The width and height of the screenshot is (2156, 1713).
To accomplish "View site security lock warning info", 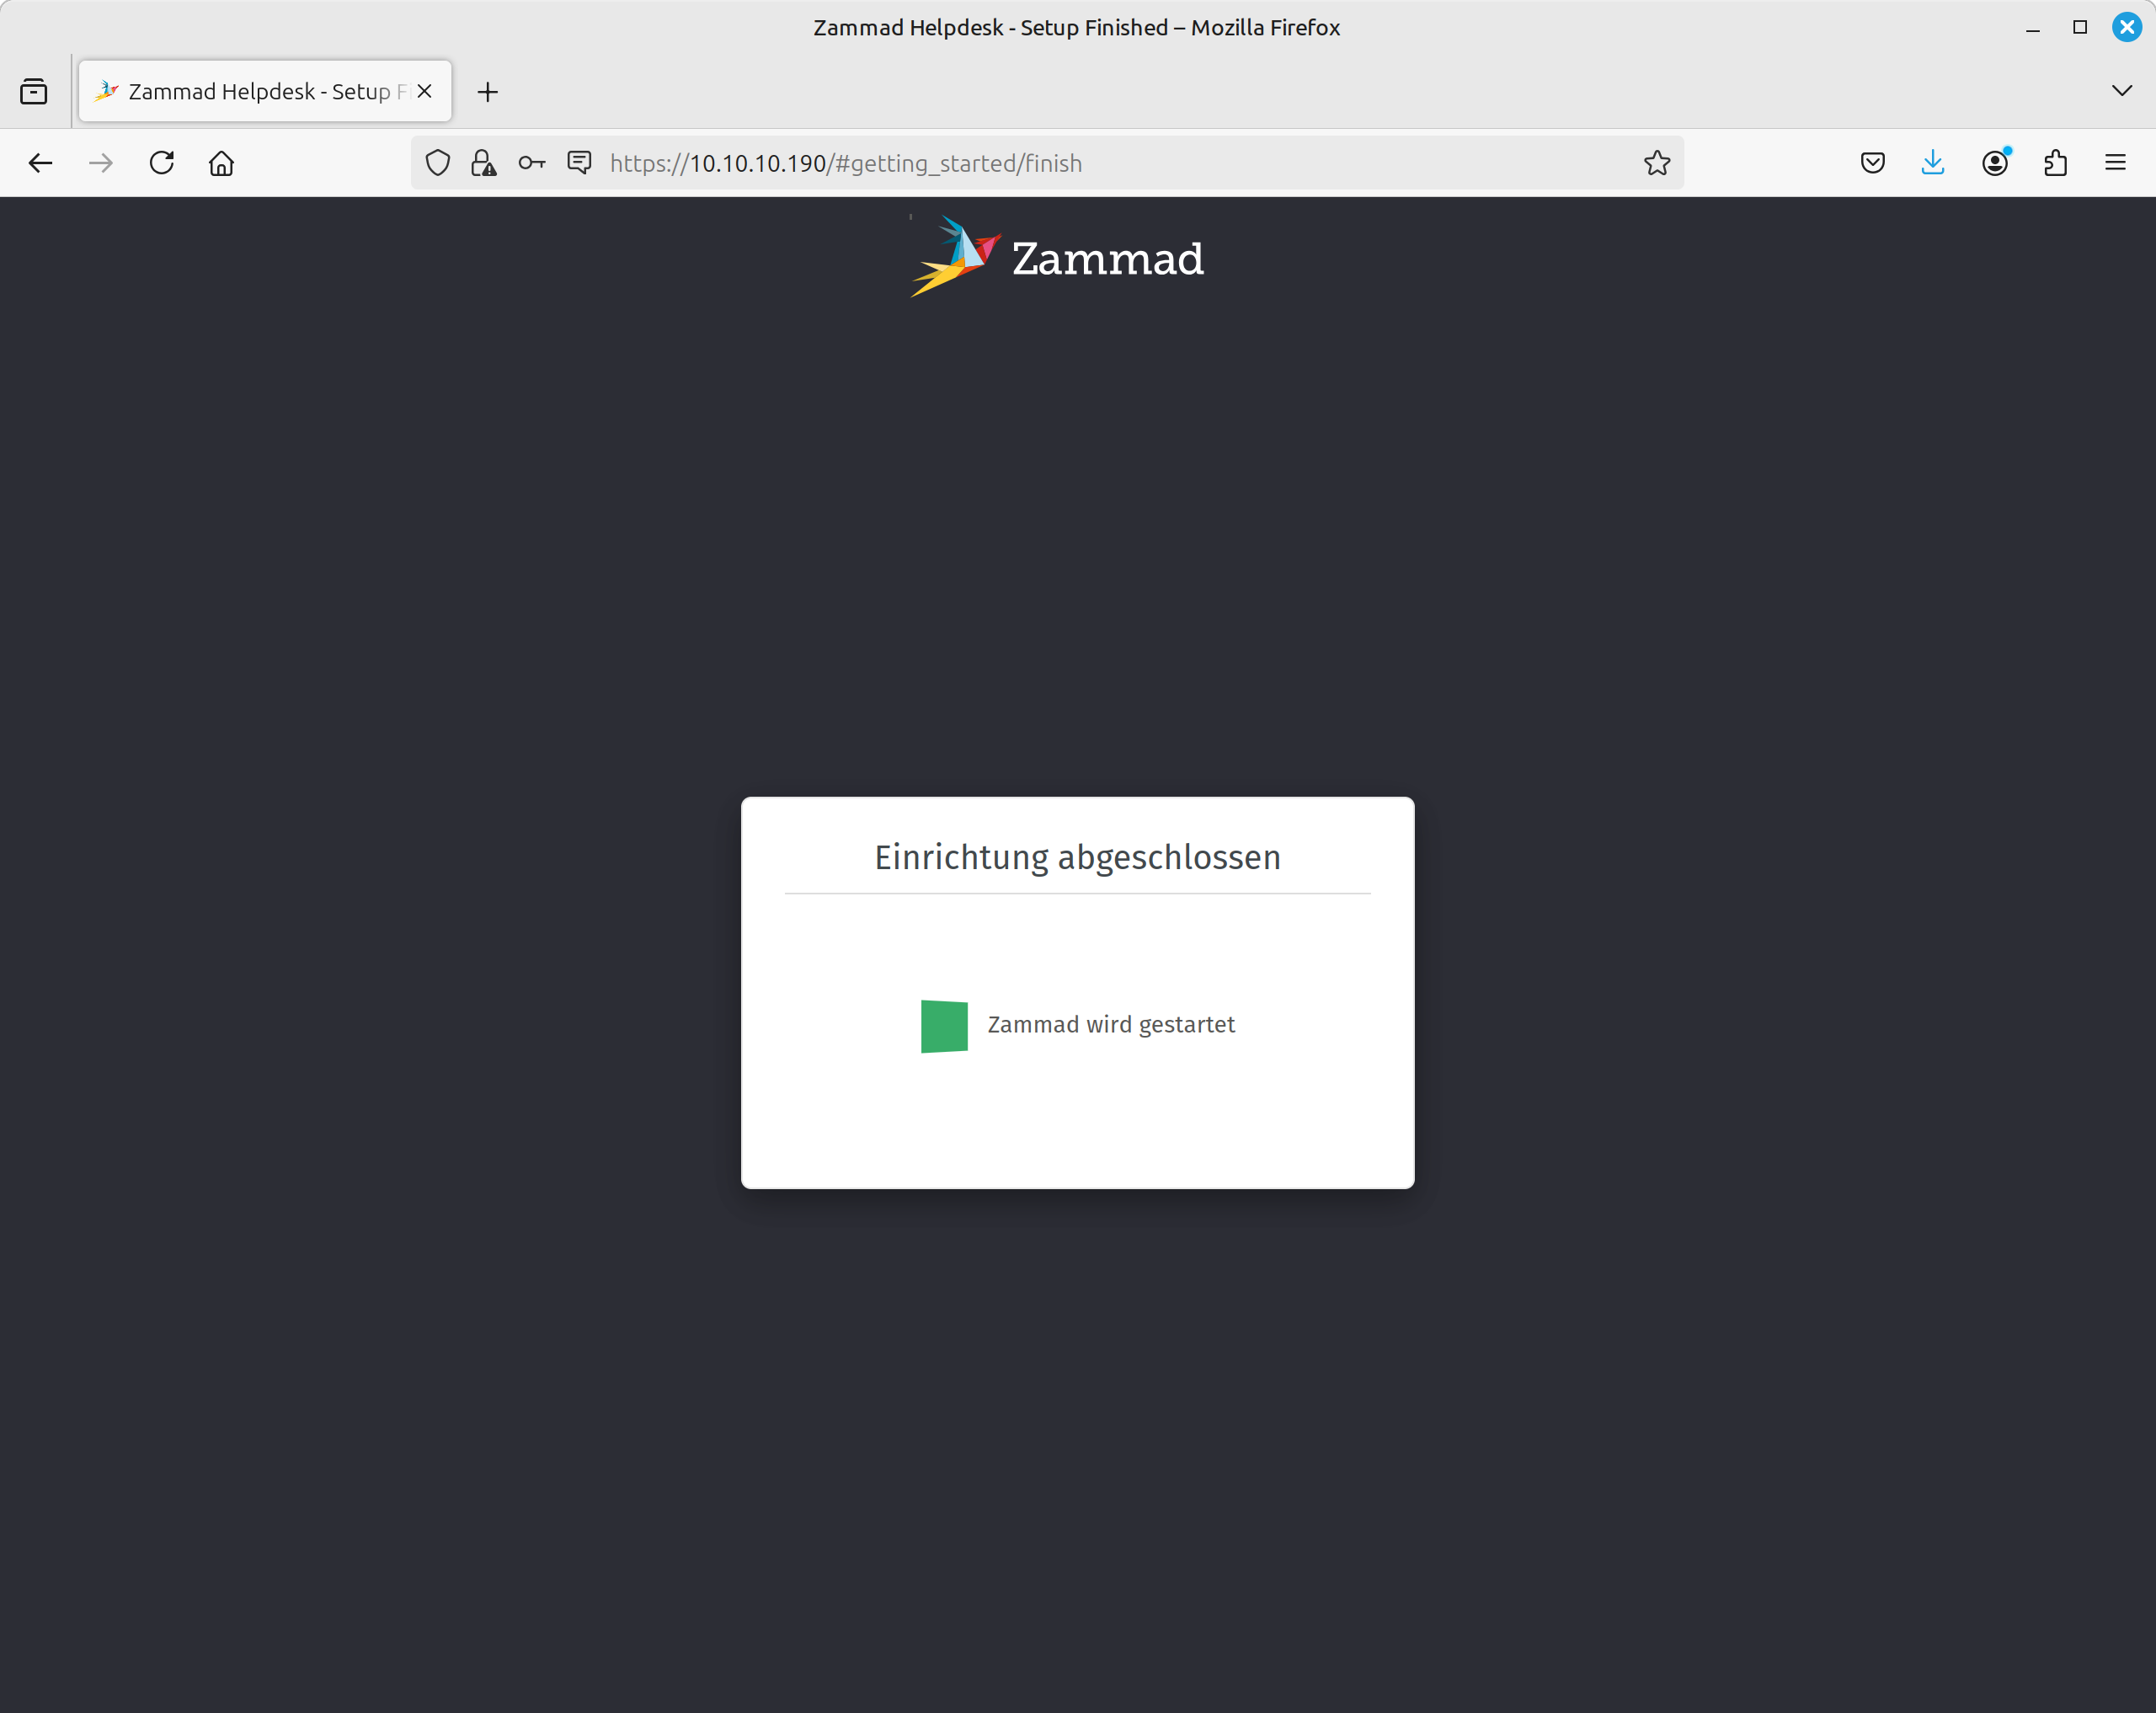I will pos(484,163).
